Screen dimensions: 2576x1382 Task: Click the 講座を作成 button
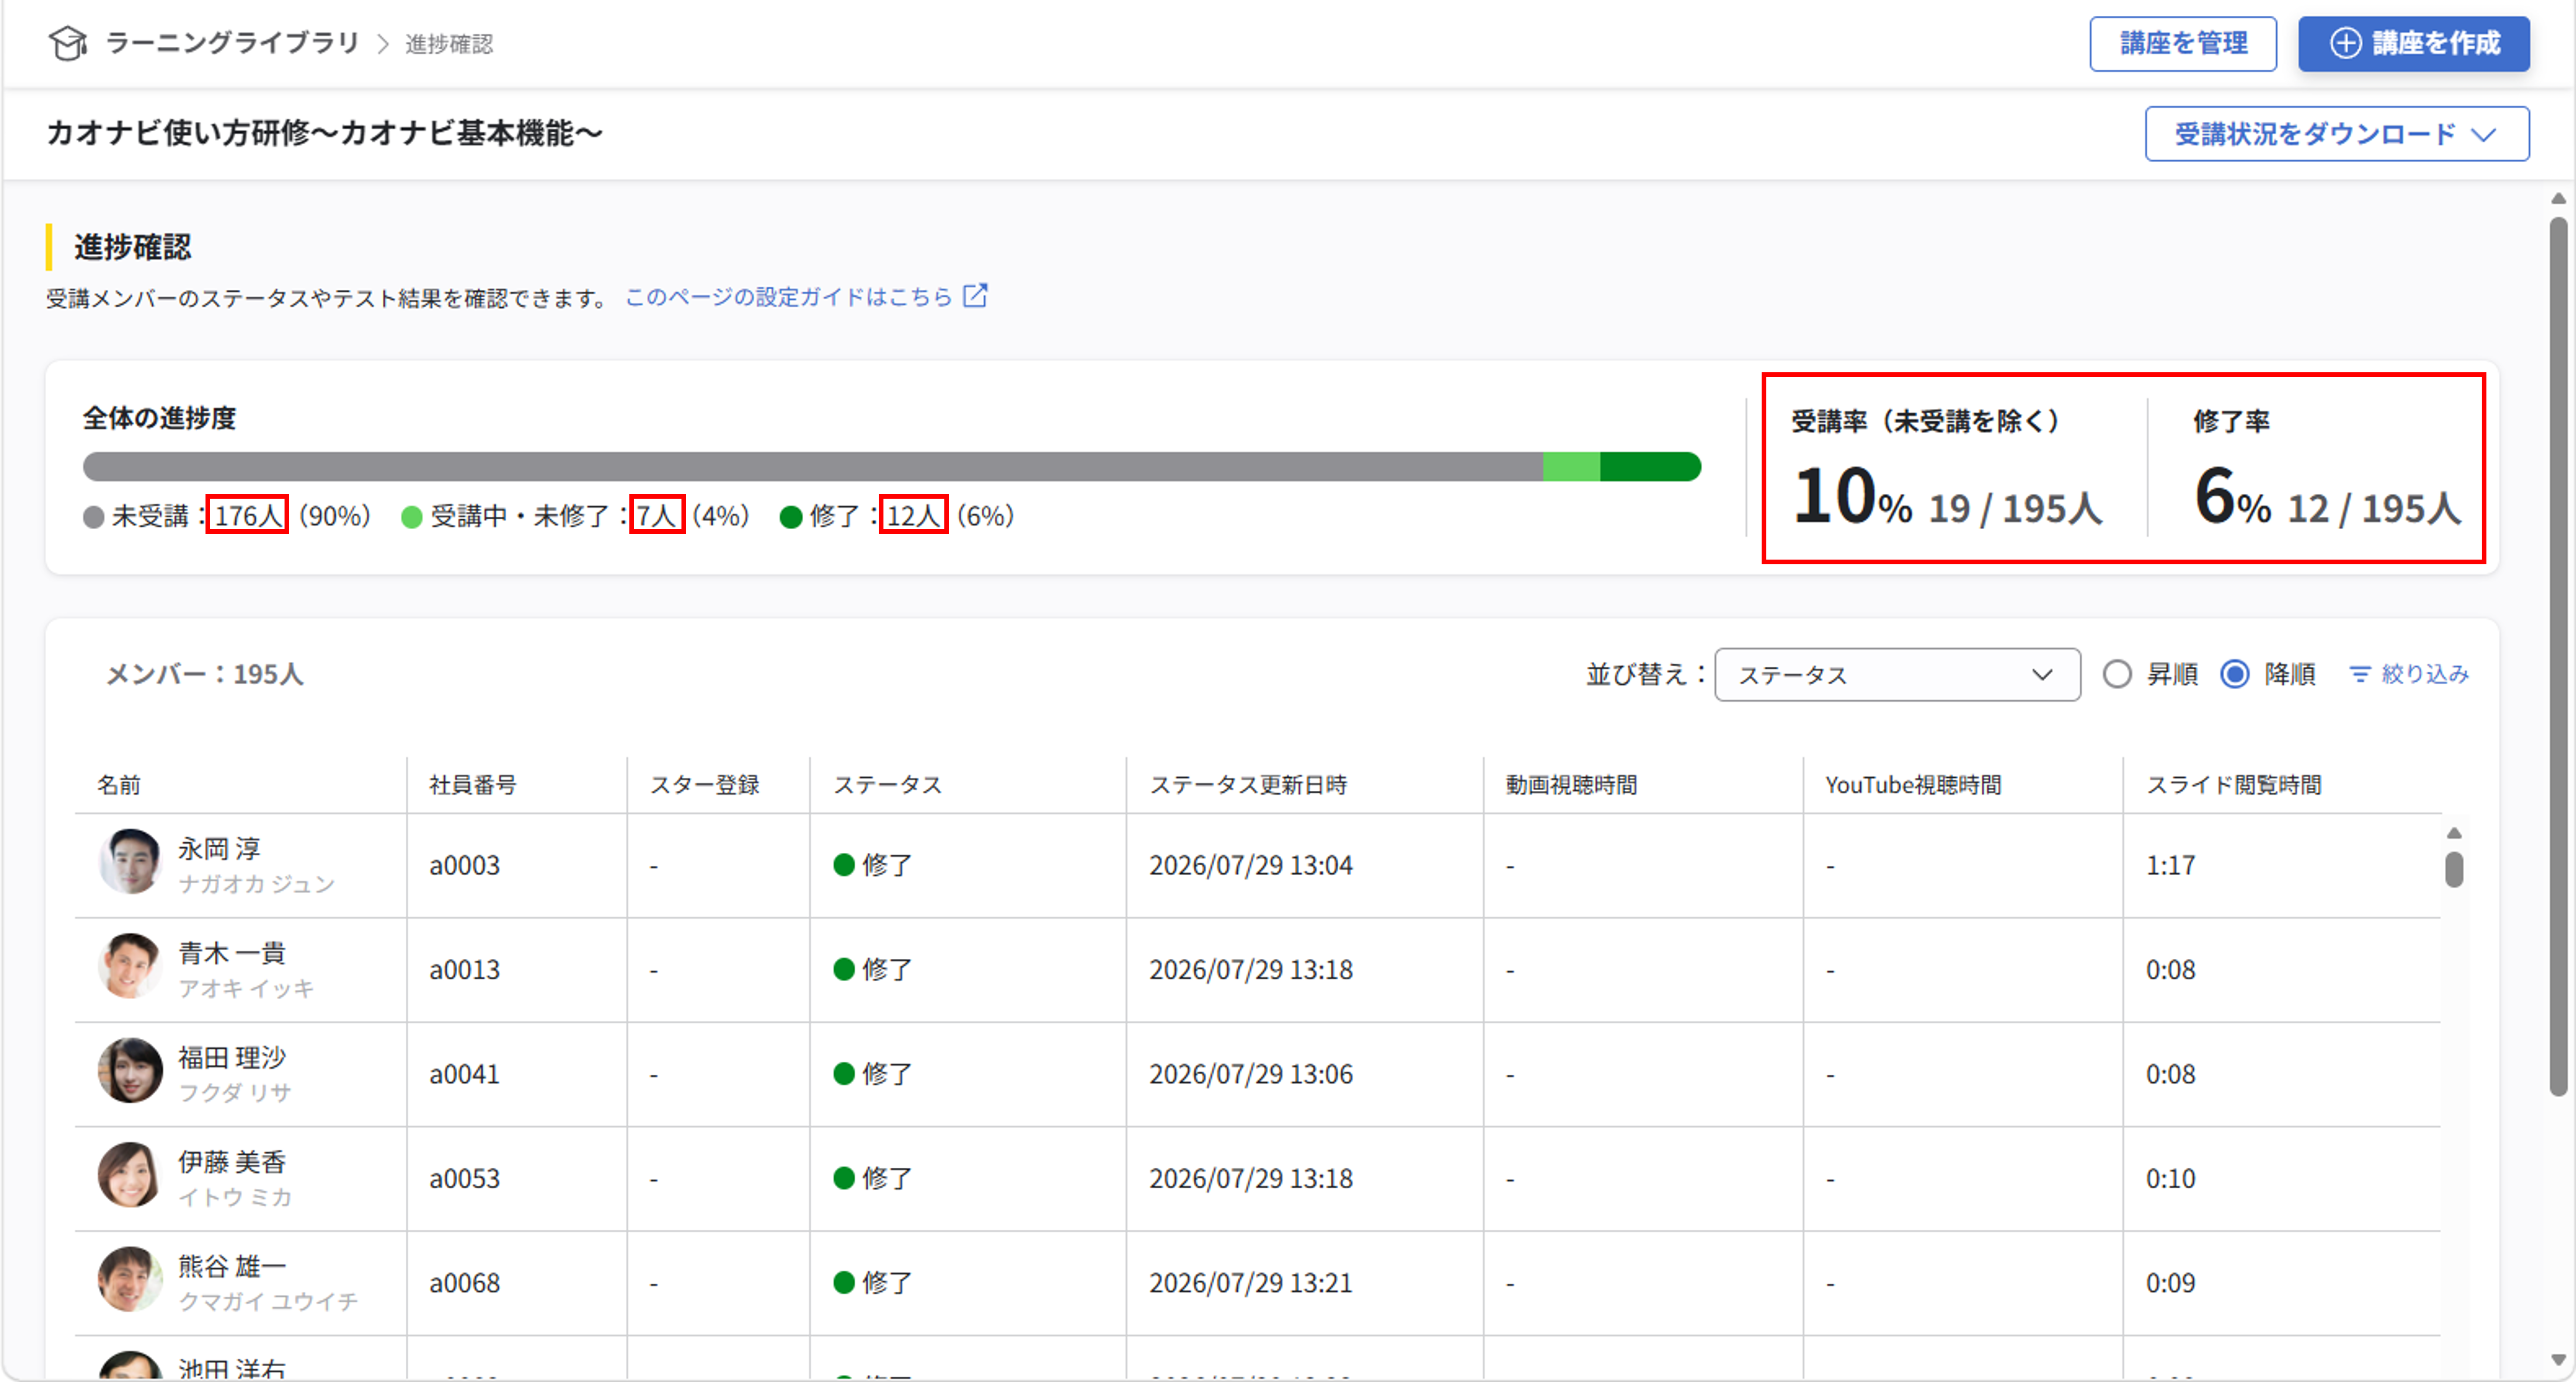2414,43
